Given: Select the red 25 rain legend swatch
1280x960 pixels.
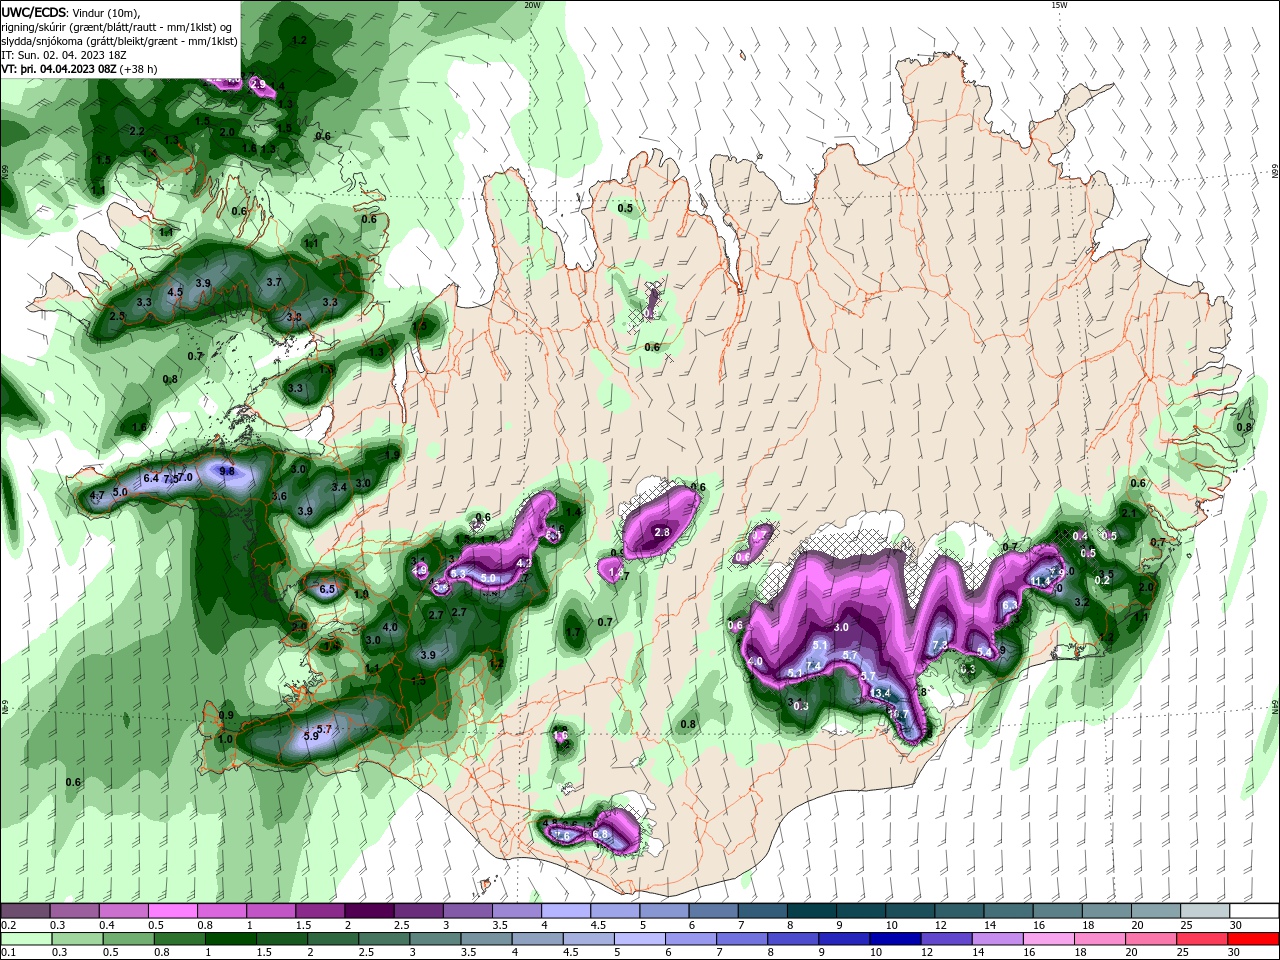Looking at the screenshot, I should 1203,939.
